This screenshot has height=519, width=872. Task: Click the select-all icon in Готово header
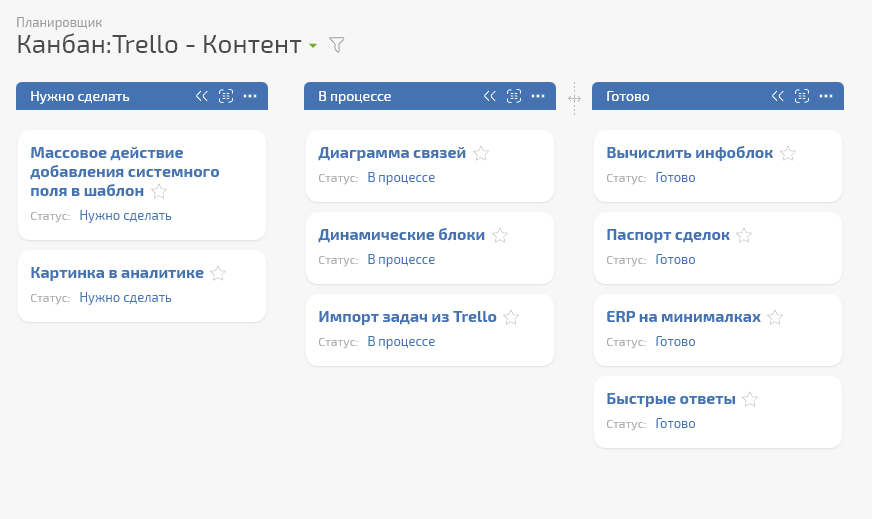pos(802,96)
